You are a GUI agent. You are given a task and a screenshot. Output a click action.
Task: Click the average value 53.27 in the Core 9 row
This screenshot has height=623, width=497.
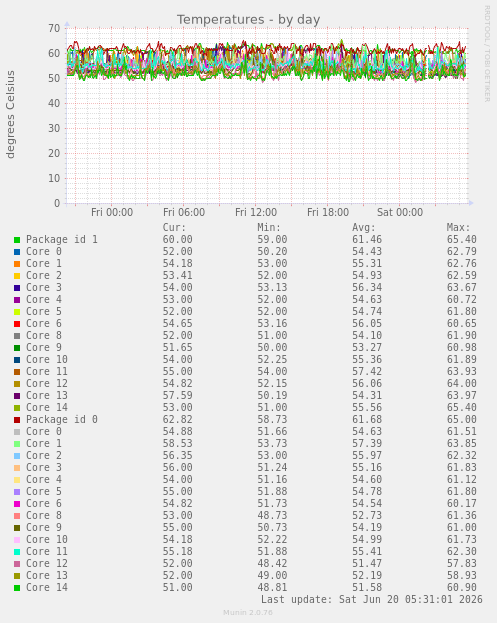coord(367,348)
